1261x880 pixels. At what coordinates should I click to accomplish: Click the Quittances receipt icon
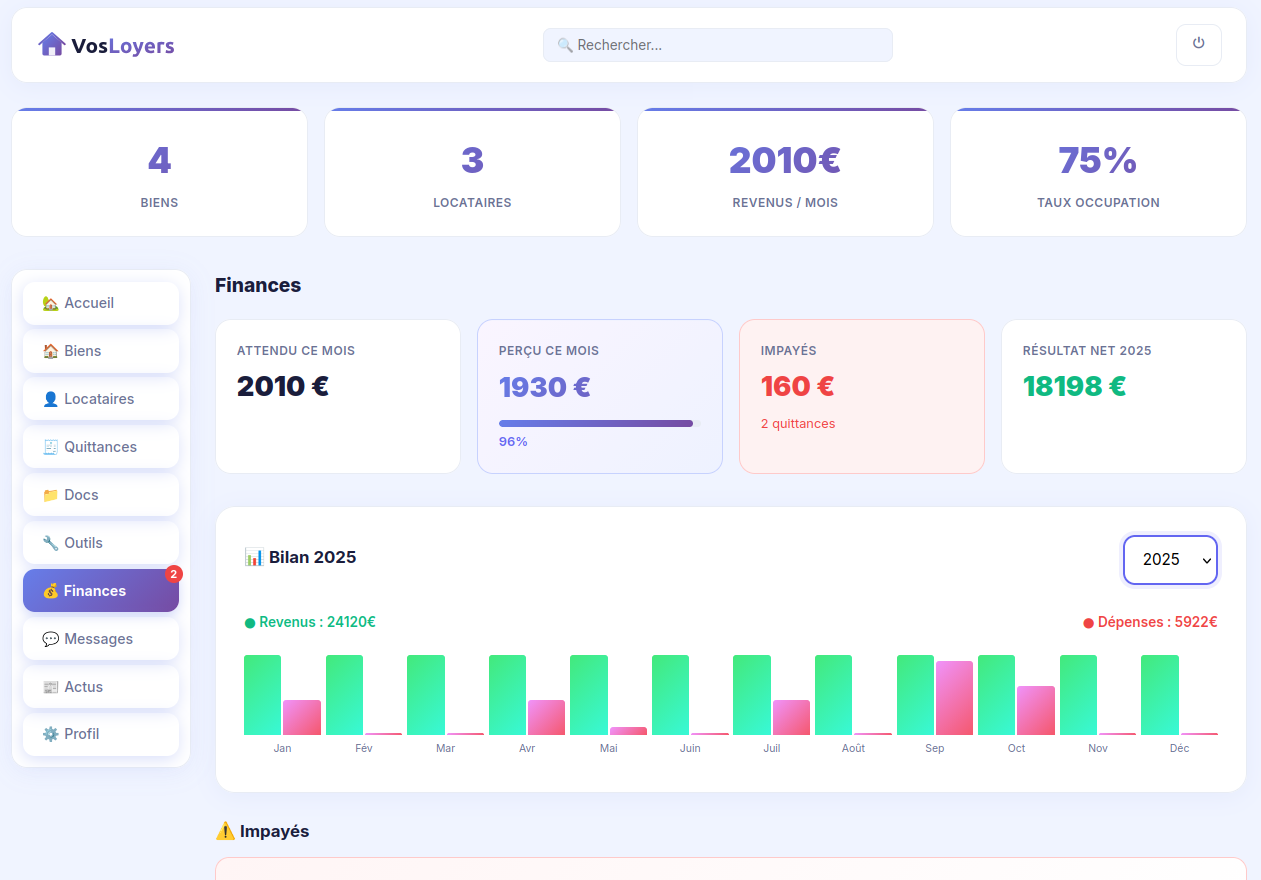[x=51, y=447]
